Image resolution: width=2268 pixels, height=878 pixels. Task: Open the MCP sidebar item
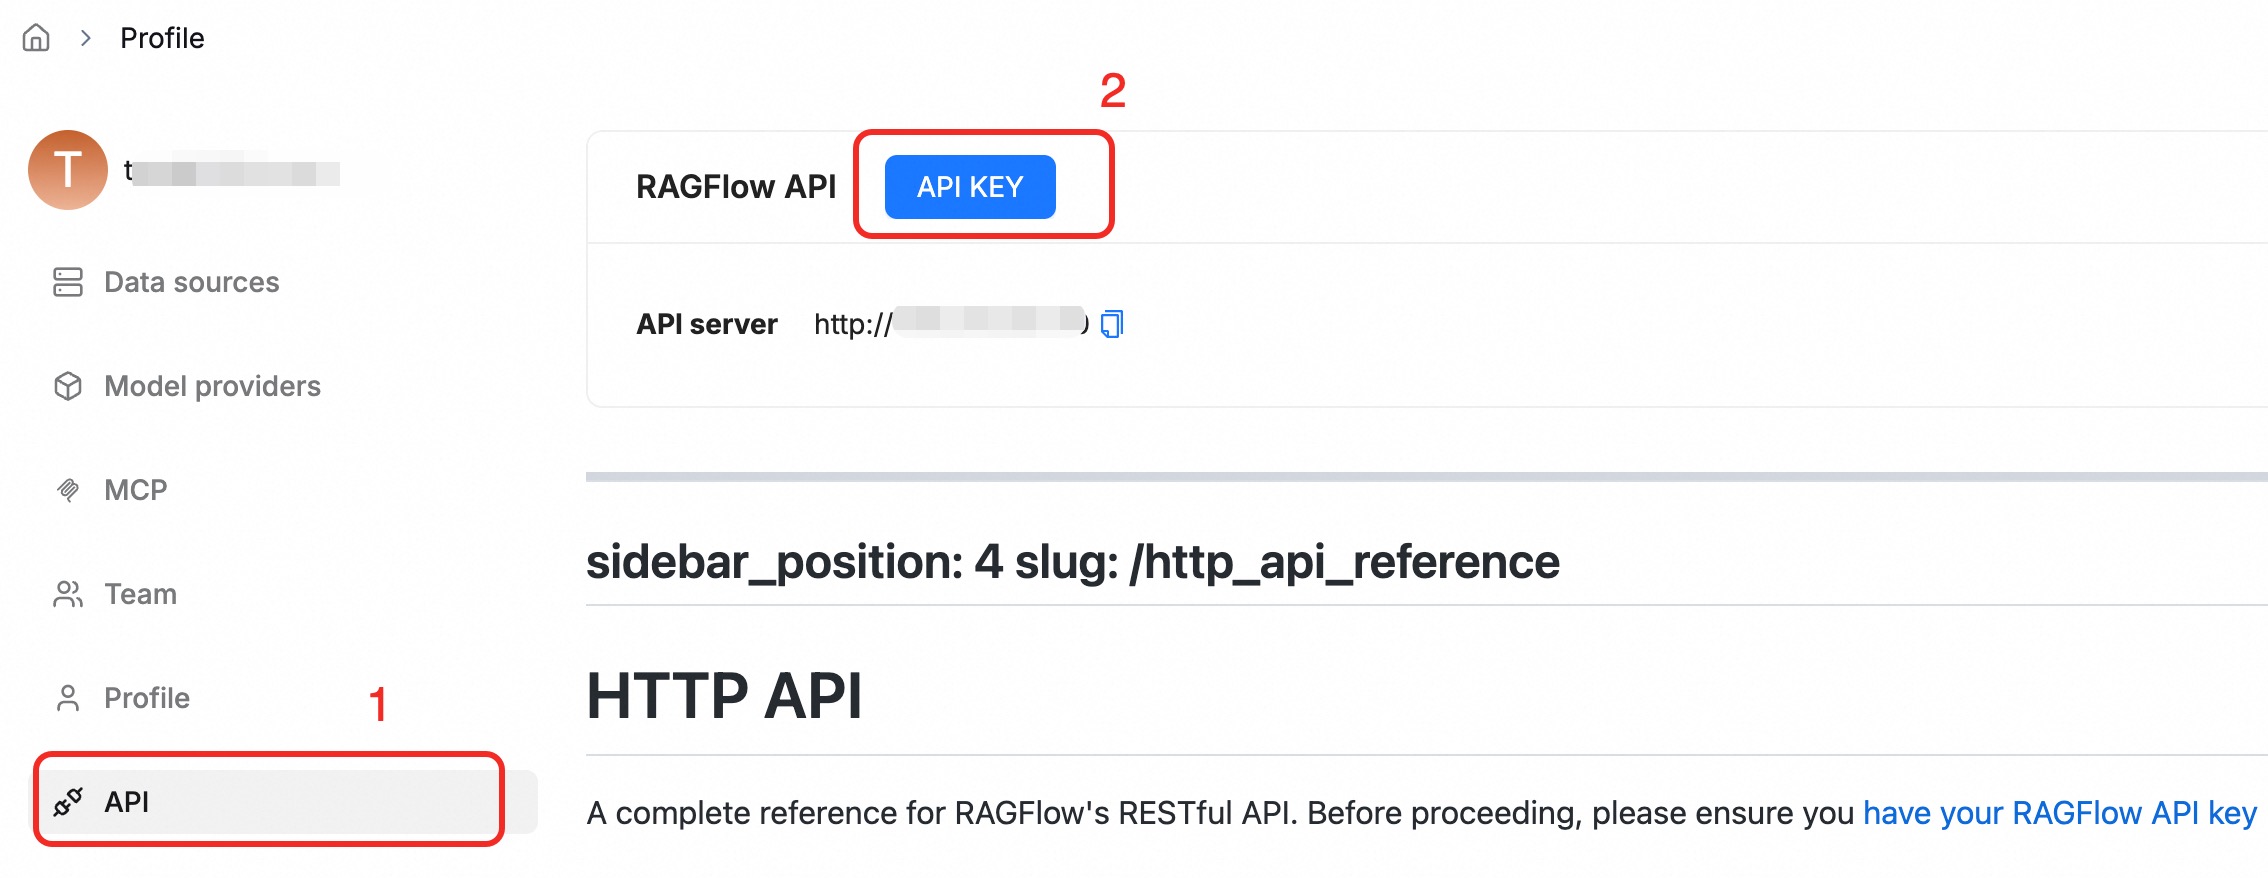coord(135,490)
